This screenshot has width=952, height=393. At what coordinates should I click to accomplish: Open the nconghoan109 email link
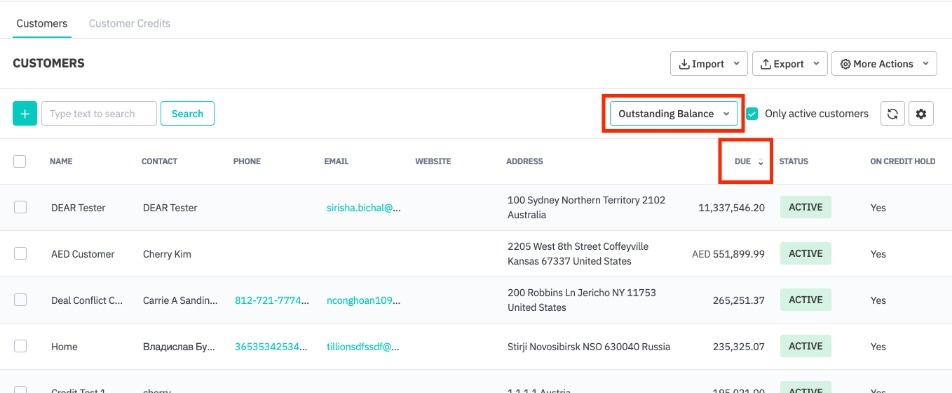364,300
